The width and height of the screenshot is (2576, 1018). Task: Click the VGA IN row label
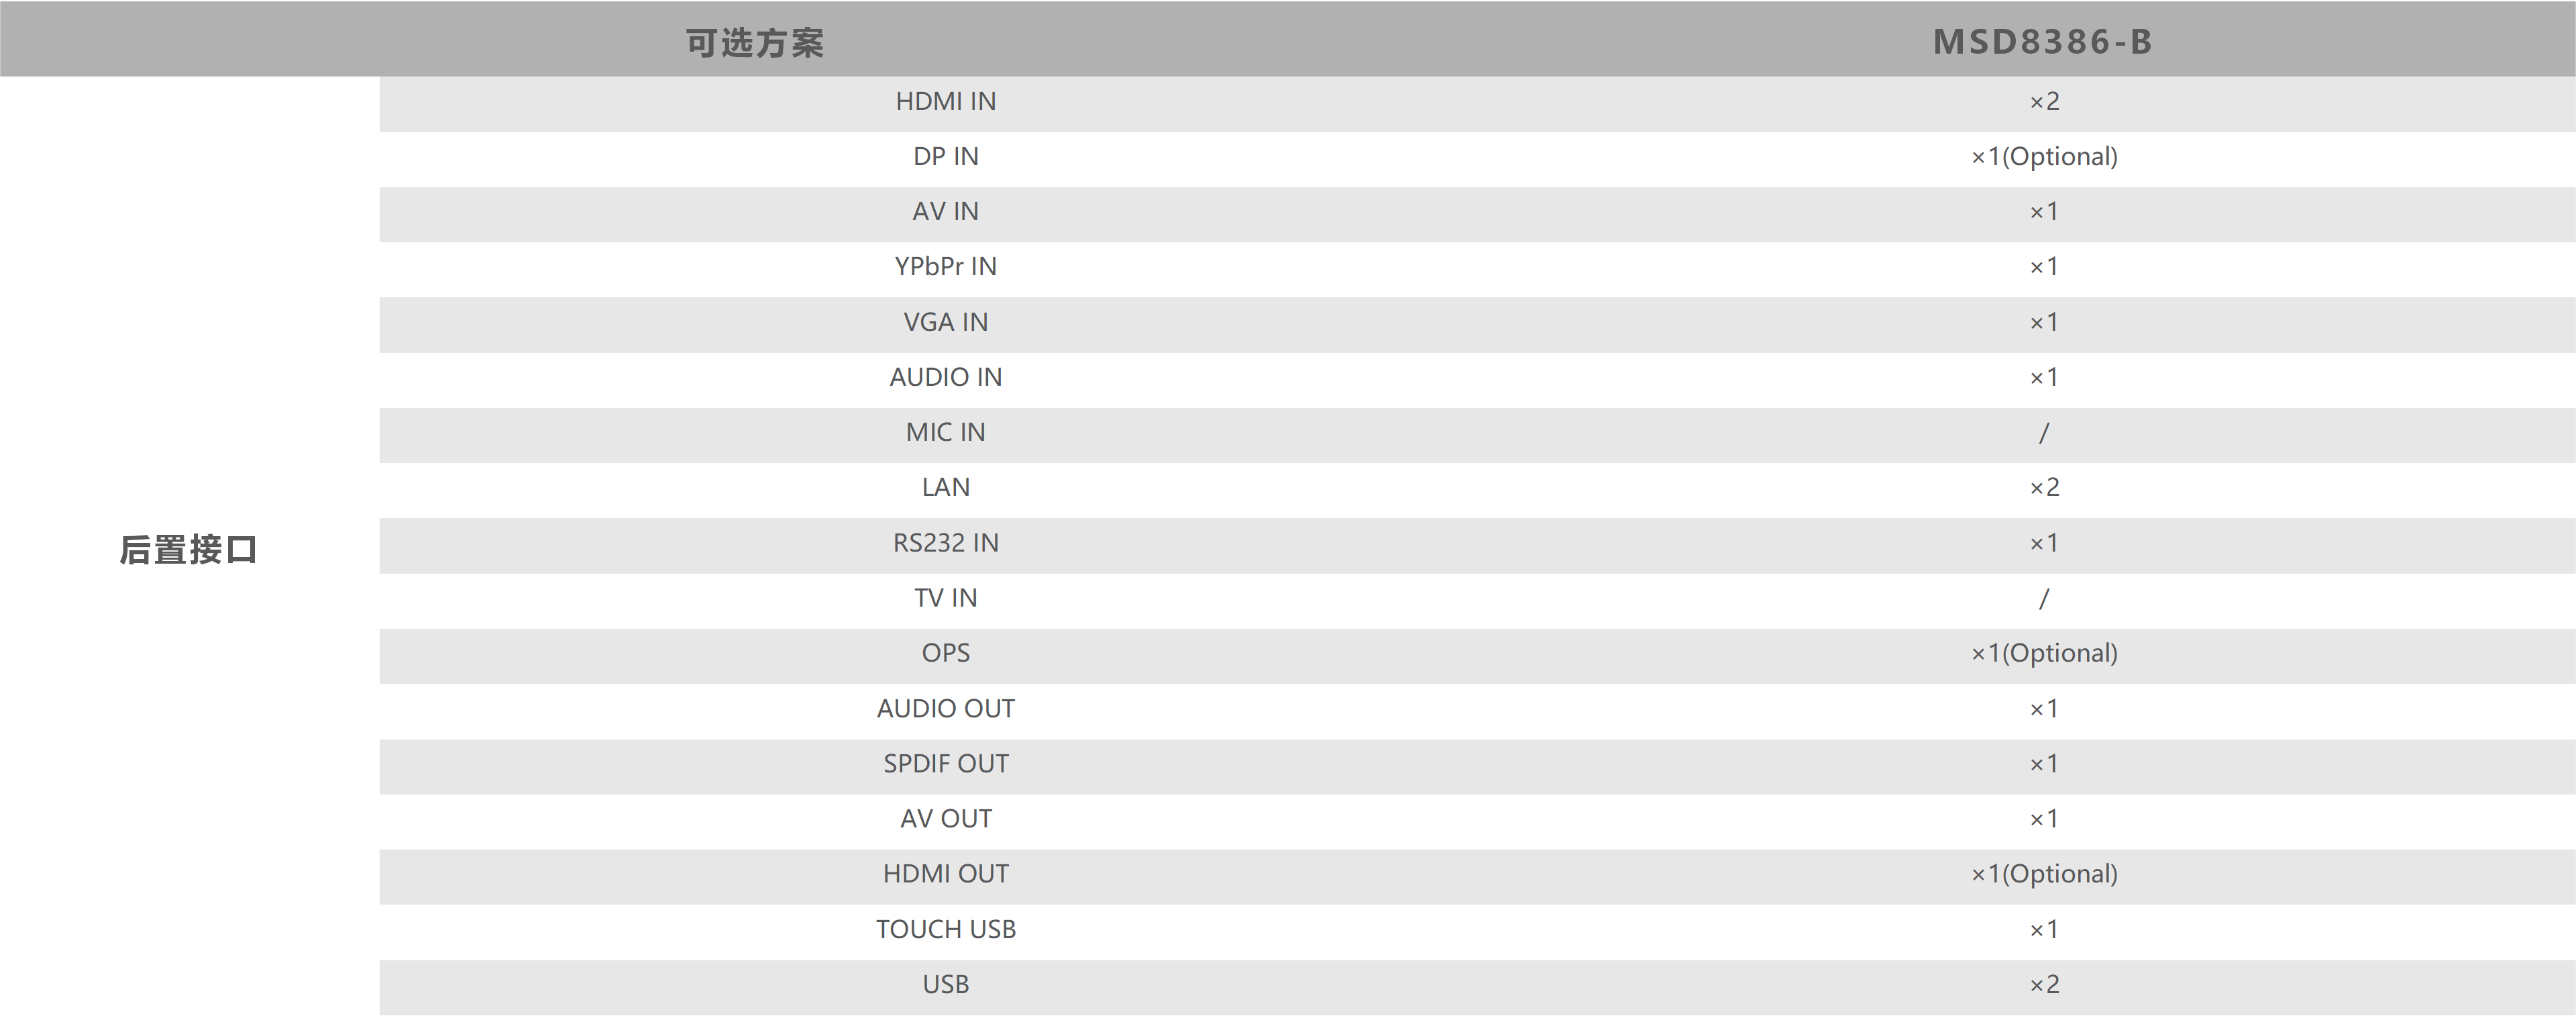pos(945,322)
